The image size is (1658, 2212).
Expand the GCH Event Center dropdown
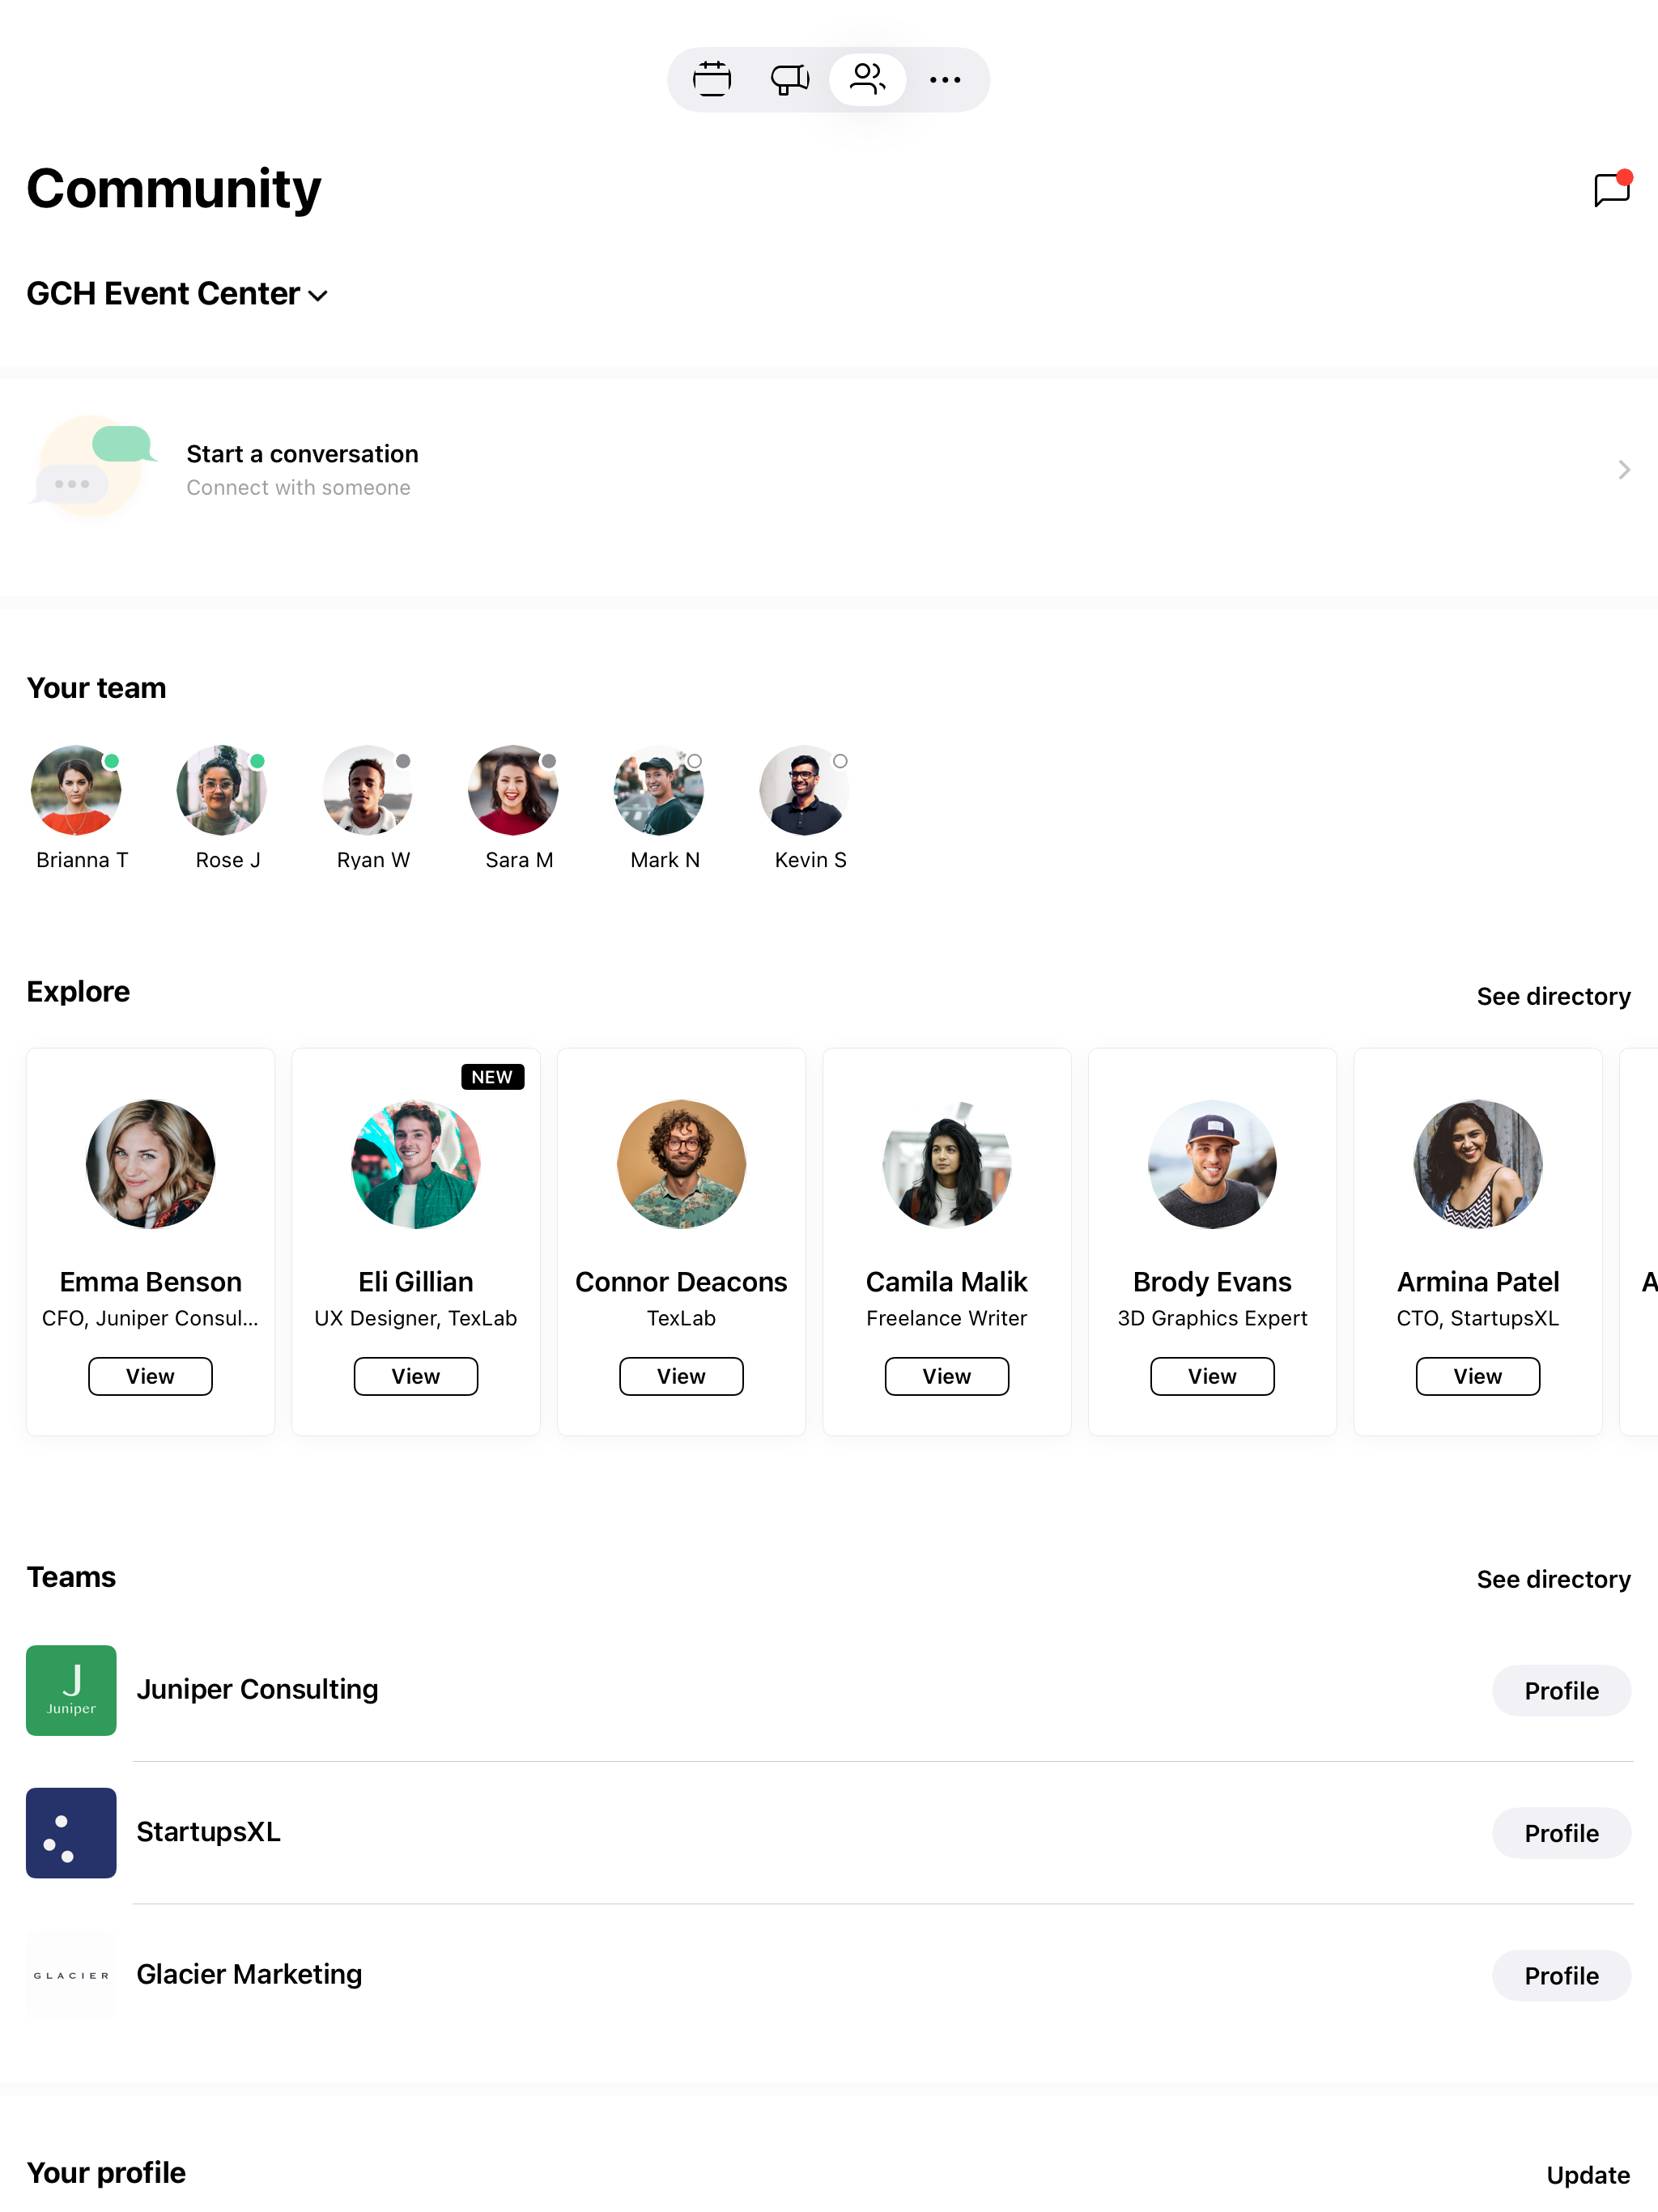(x=177, y=294)
